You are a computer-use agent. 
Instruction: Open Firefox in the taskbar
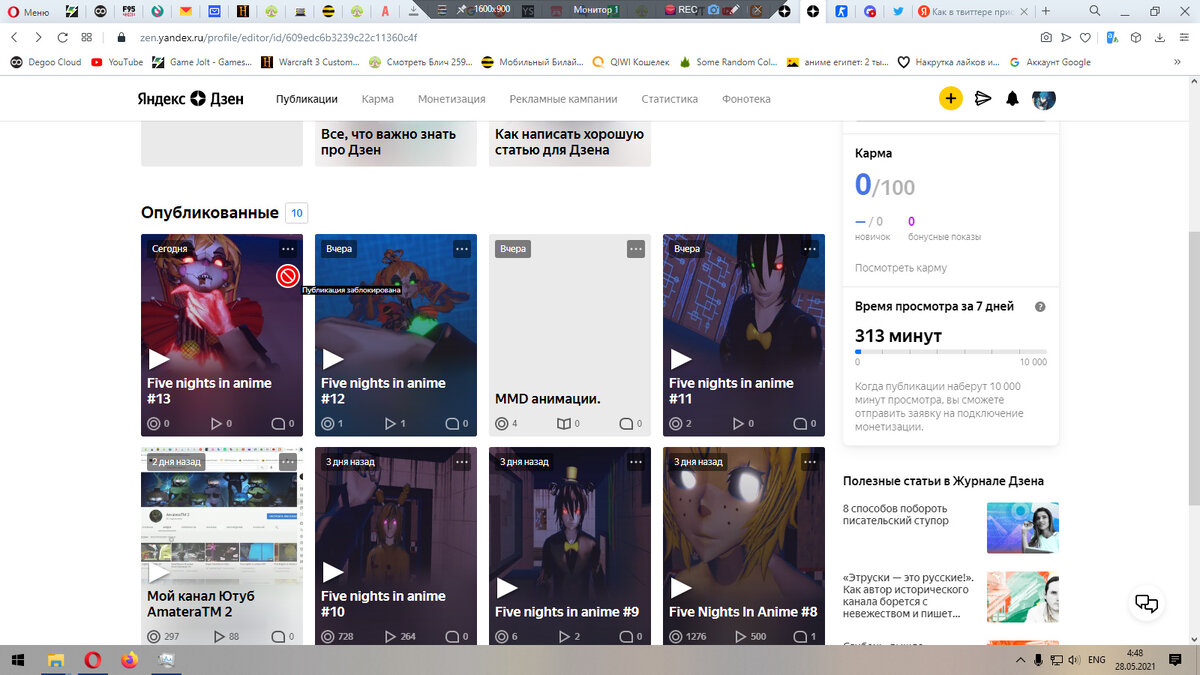[x=129, y=660]
